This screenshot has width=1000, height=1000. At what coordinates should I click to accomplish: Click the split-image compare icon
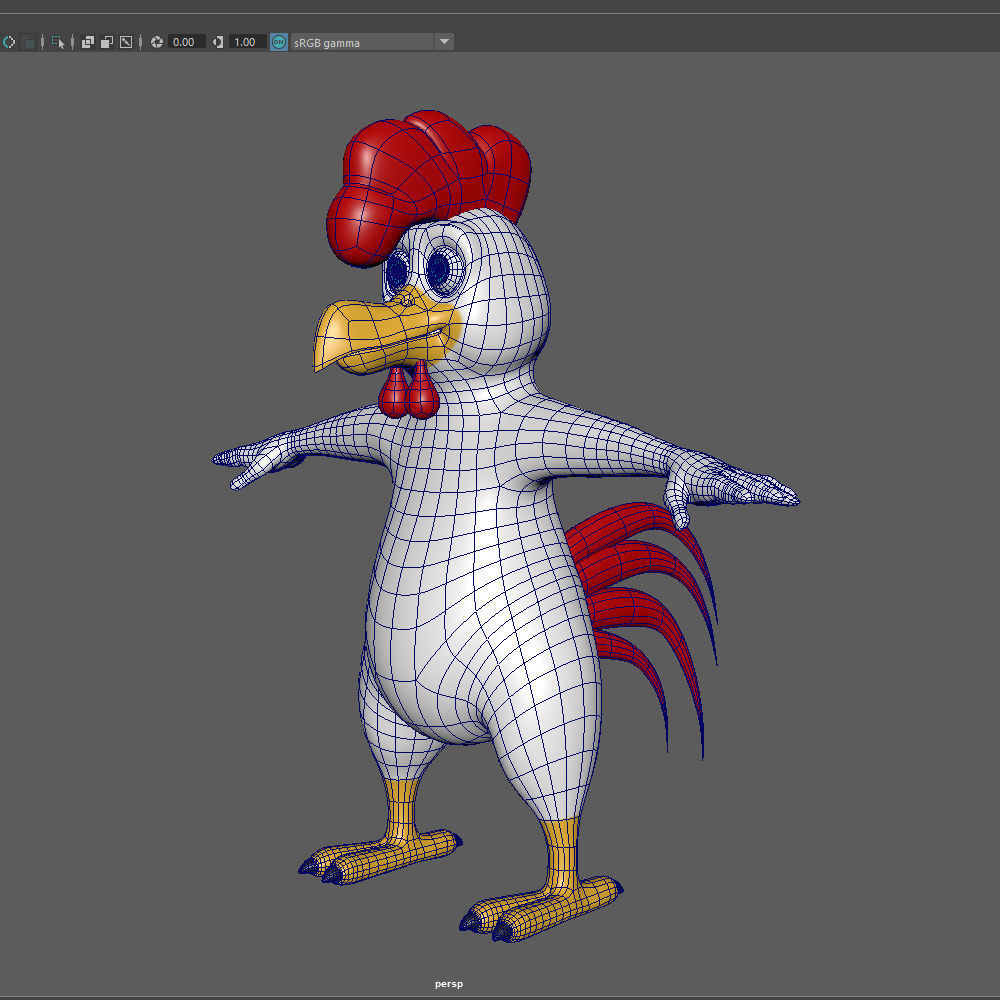tap(126, 42)
